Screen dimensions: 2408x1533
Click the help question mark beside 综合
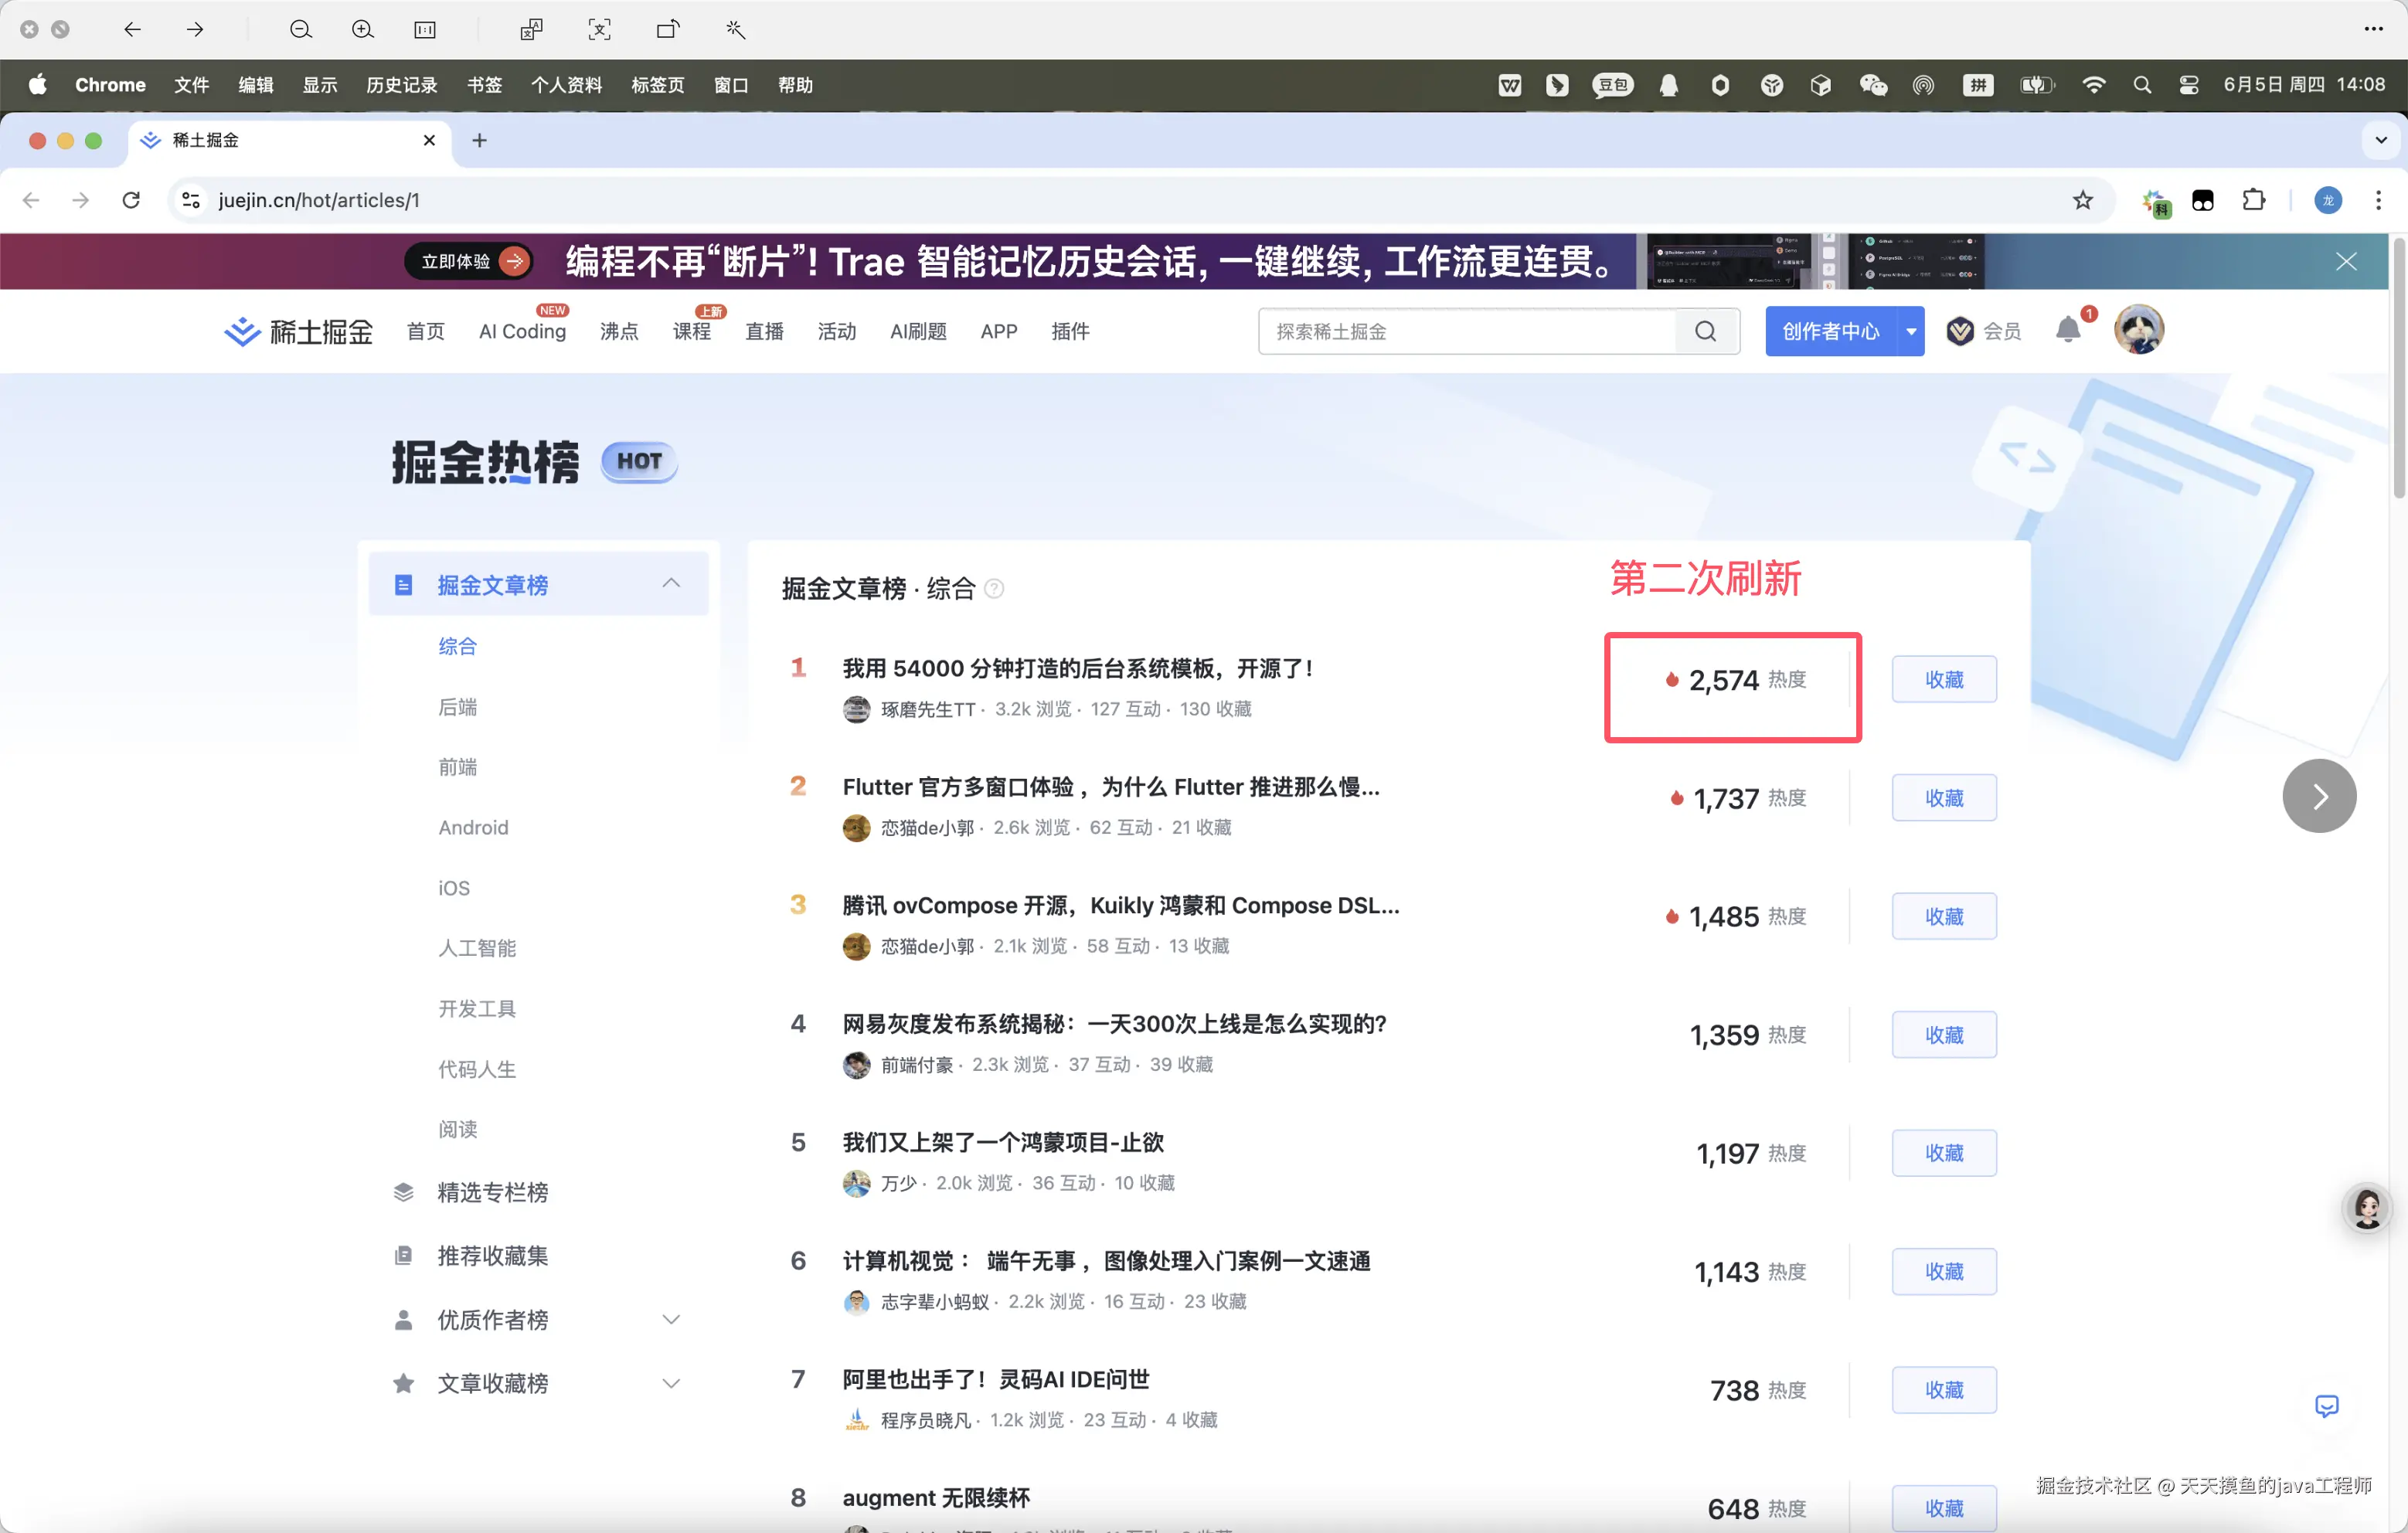[994, 589]
